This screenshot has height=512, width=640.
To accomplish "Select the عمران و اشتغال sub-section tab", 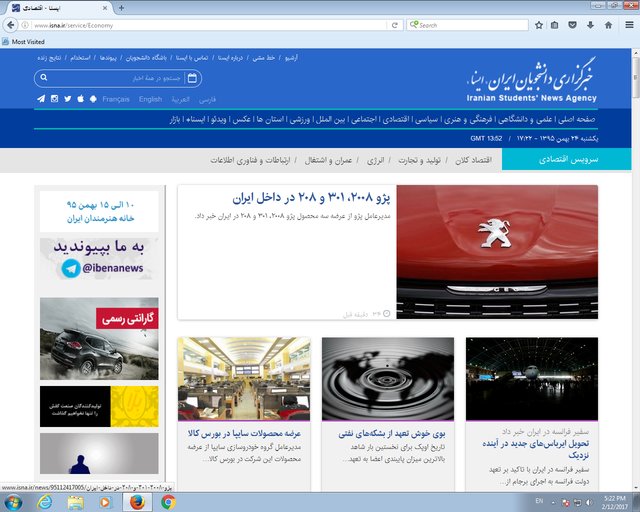I will coord(328,160).
